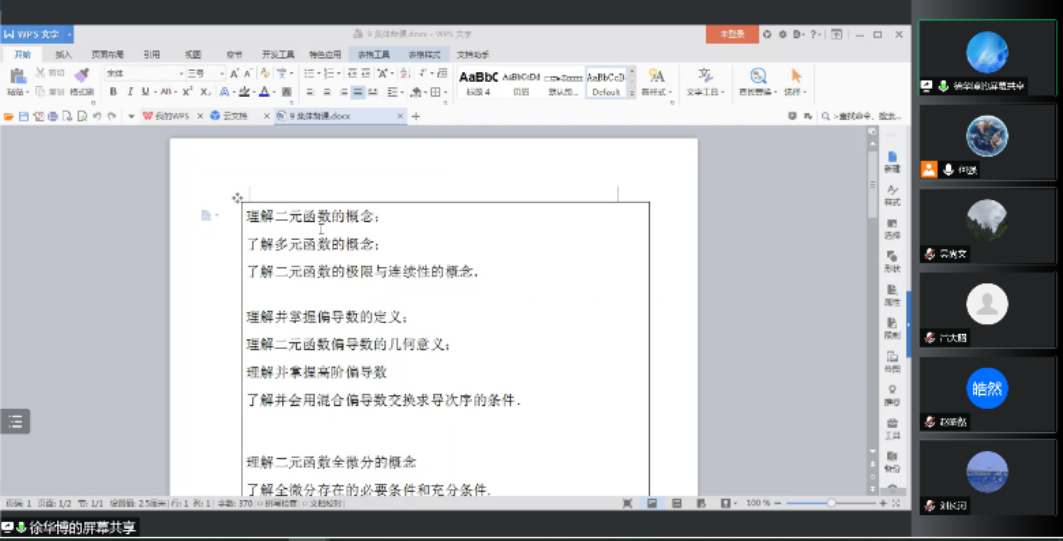The image size is (1063, 541).
Task: Toggle Bold formatting
Action: (x=113, y=92)
